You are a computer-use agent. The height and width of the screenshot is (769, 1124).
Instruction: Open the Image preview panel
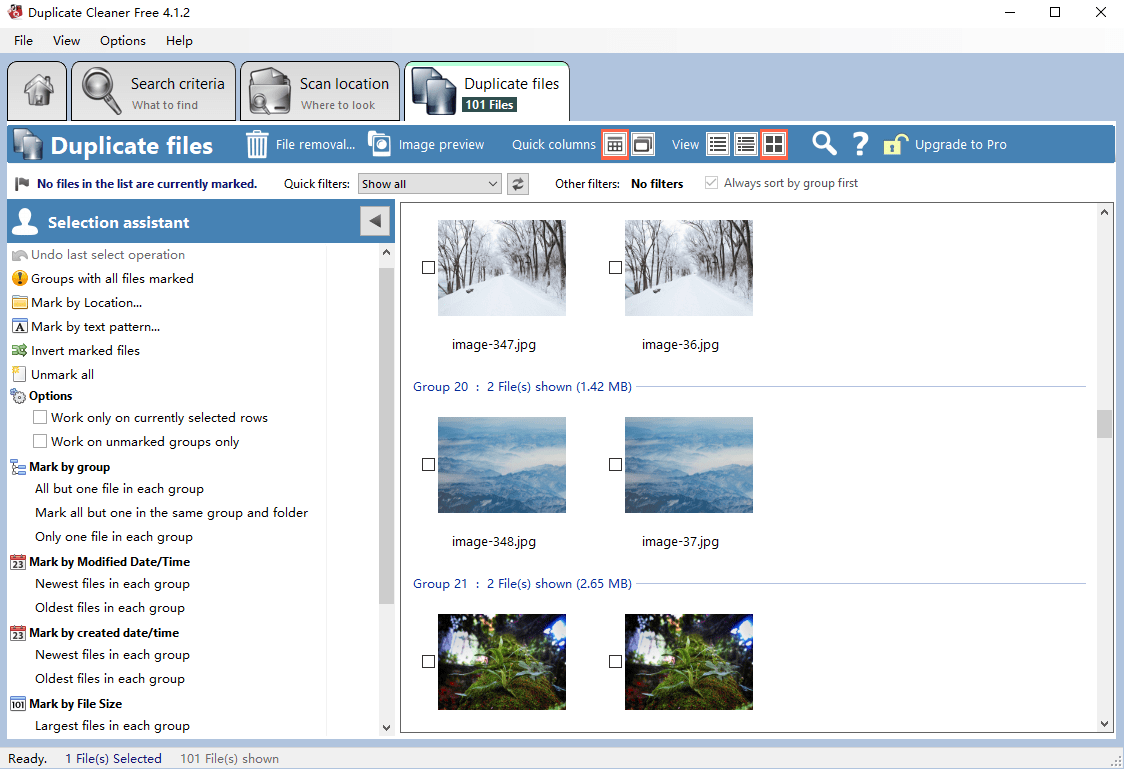point(427,144)
